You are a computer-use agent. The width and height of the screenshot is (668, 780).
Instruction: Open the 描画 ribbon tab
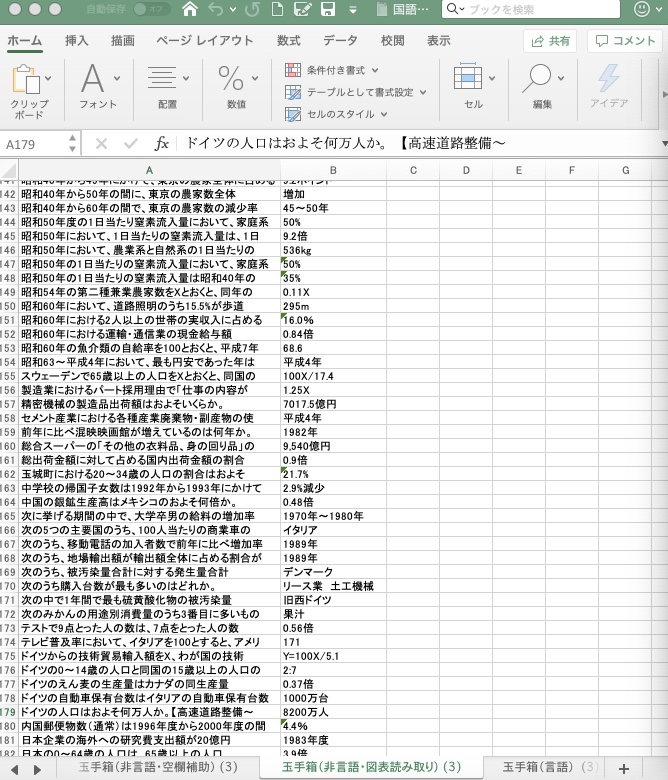[x=122, y=40]
